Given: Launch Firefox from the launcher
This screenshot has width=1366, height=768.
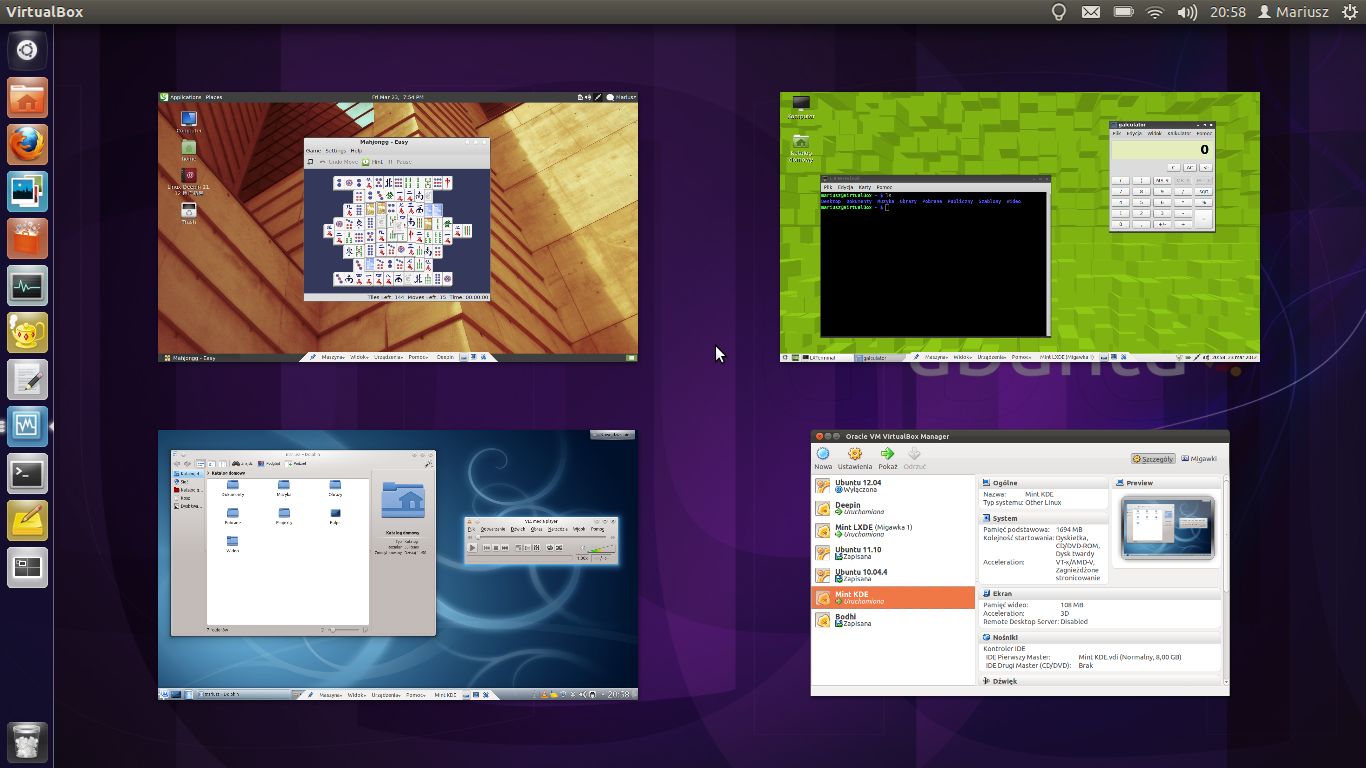Looking at the screenshot, I should (27, 145).
